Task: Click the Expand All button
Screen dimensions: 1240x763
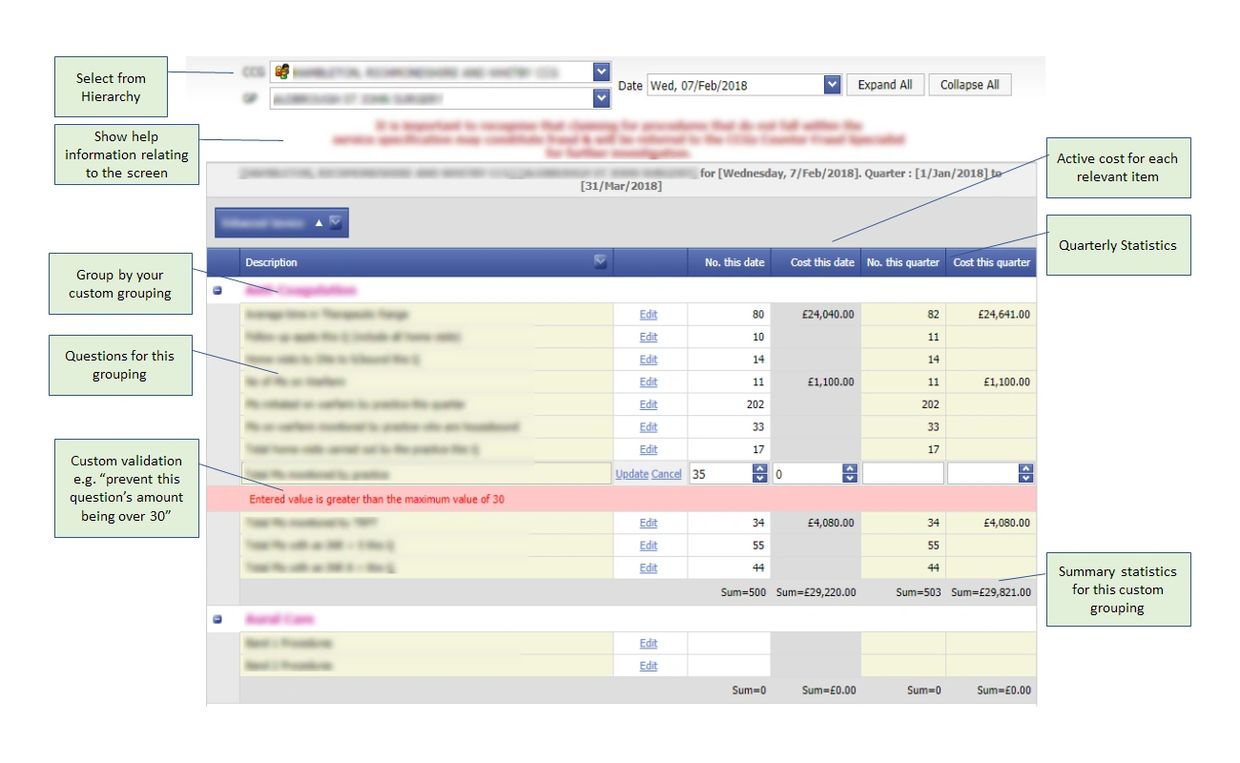Action: coord(884,84)
